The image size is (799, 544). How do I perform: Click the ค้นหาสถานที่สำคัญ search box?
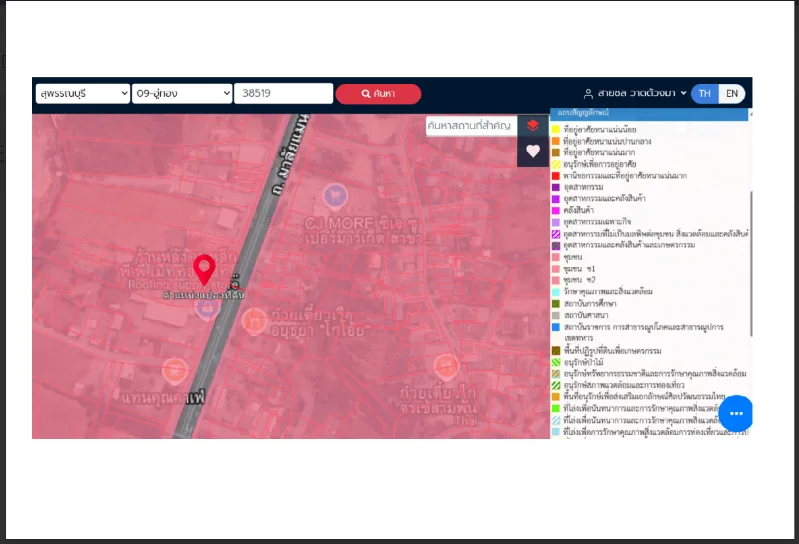pyautogui.click(x=471, y=125)
